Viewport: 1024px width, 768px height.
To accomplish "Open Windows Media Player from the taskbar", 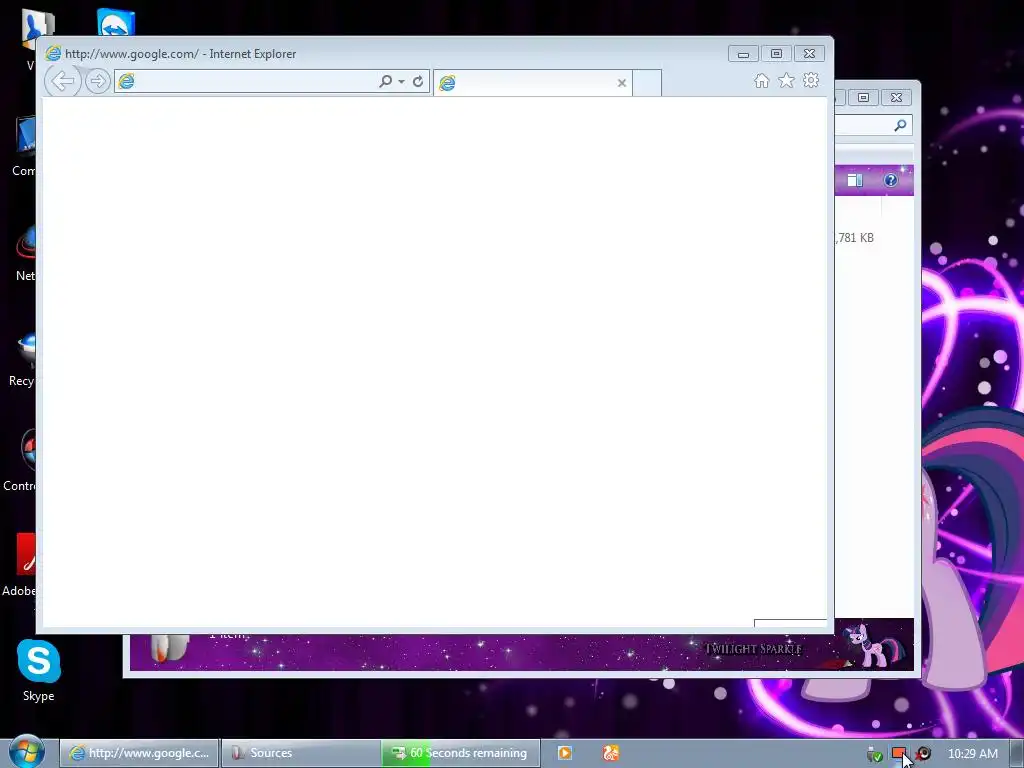I will pyautogui.click(x=565, y=753).
